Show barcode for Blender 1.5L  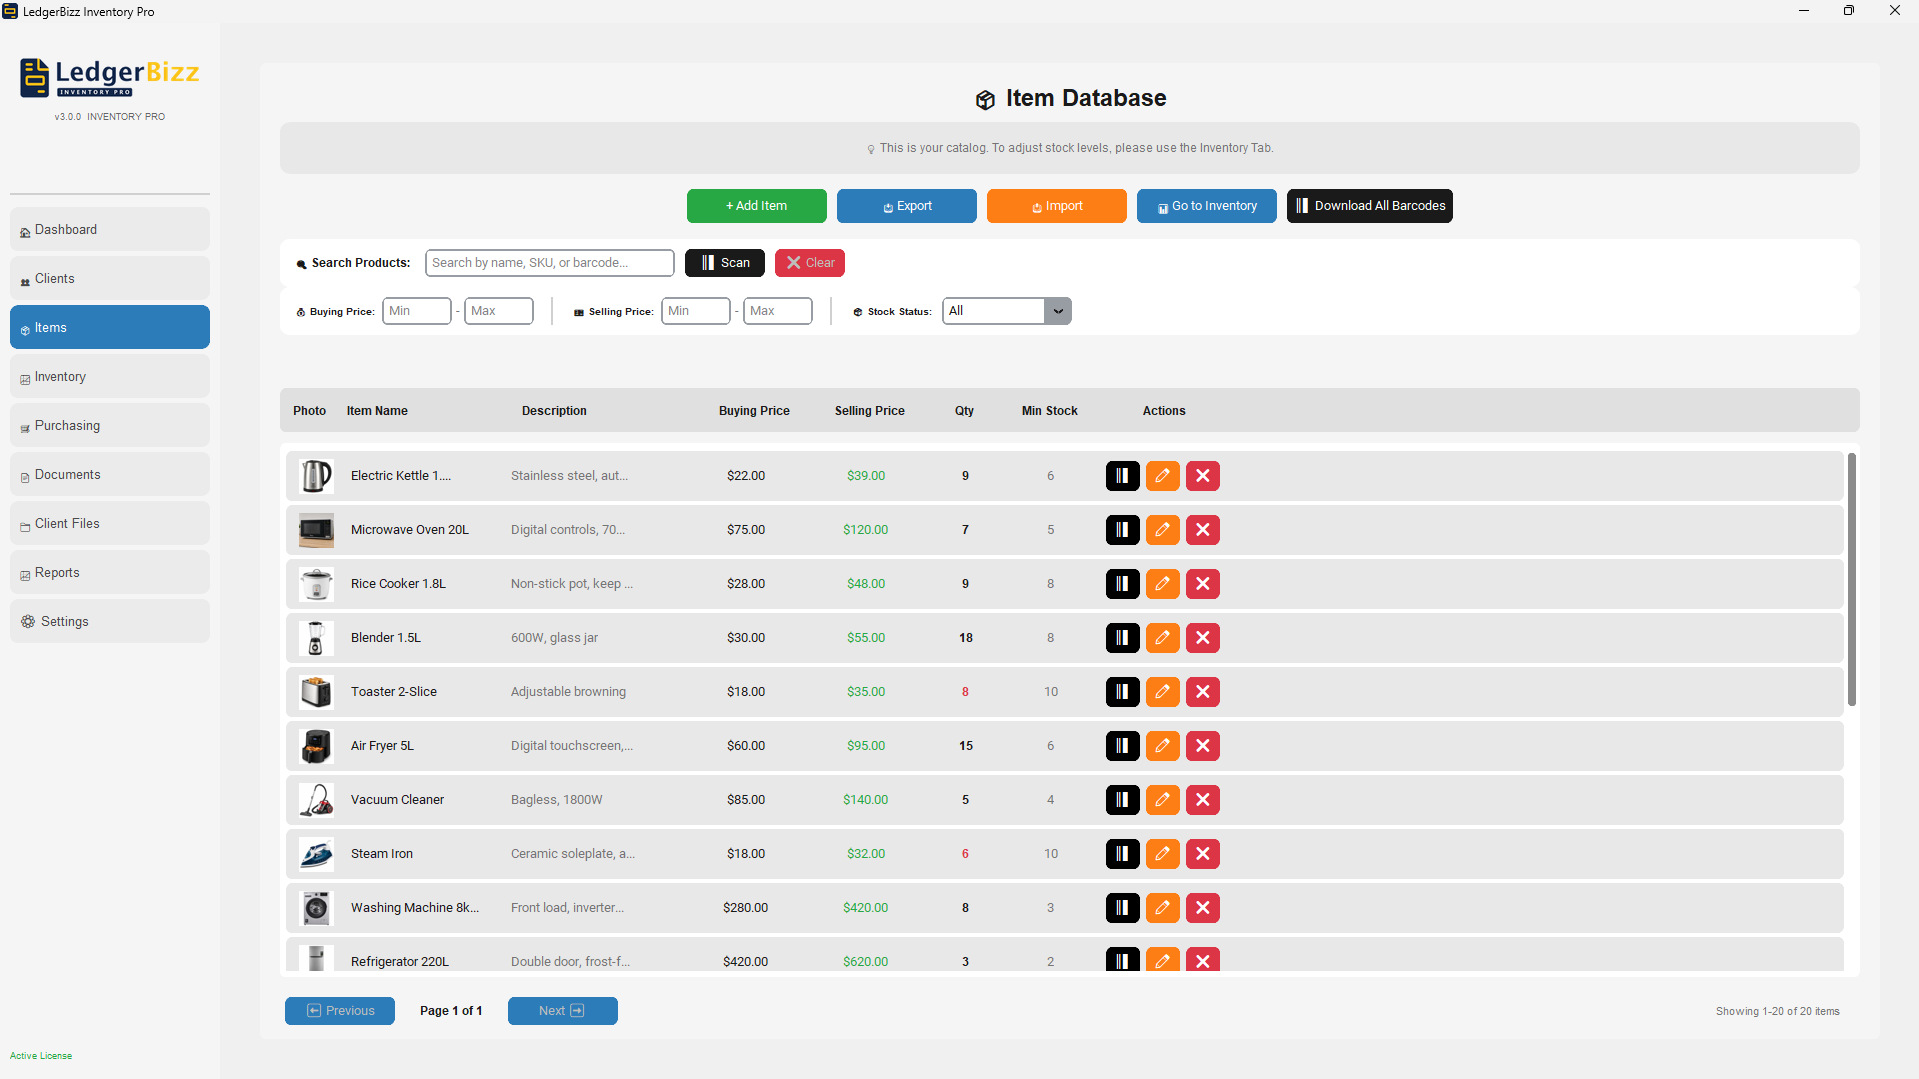1122,638
